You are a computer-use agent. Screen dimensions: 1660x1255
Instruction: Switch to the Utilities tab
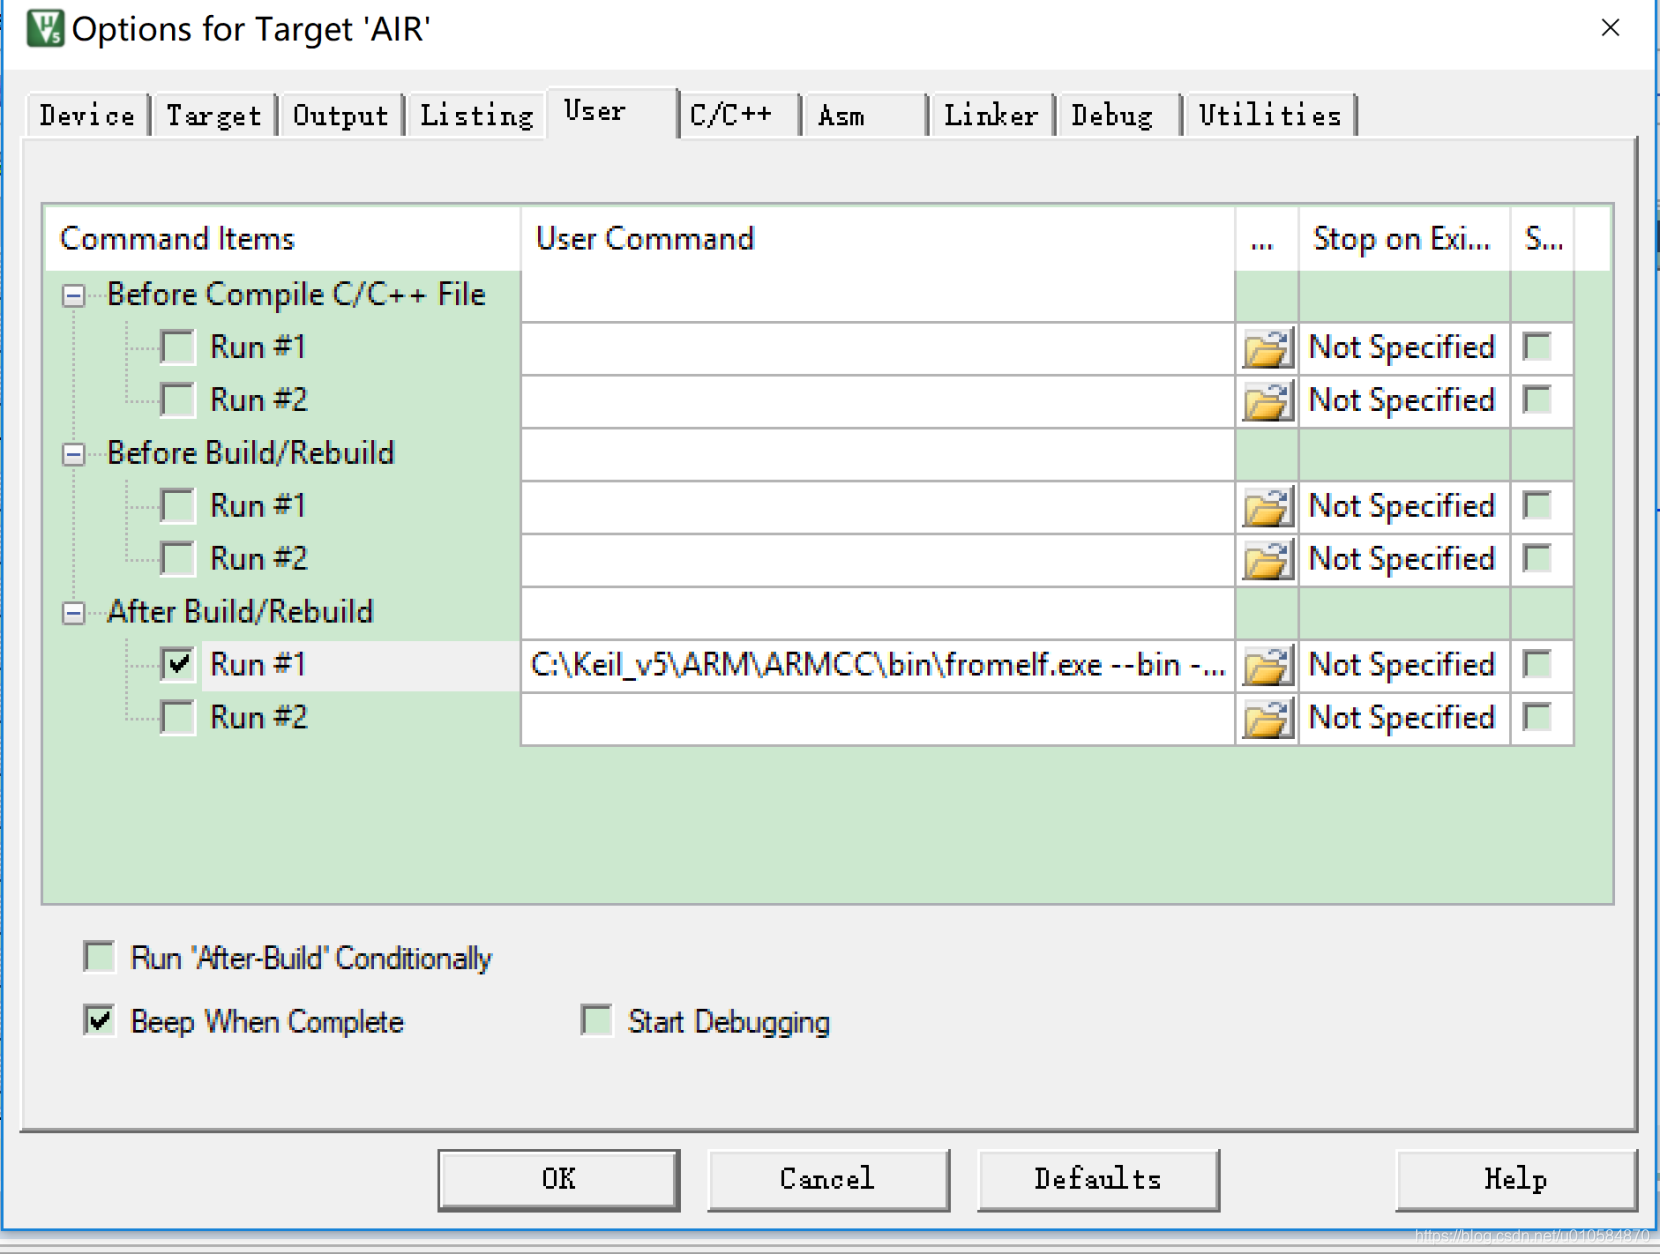[x=1270, y=116]
